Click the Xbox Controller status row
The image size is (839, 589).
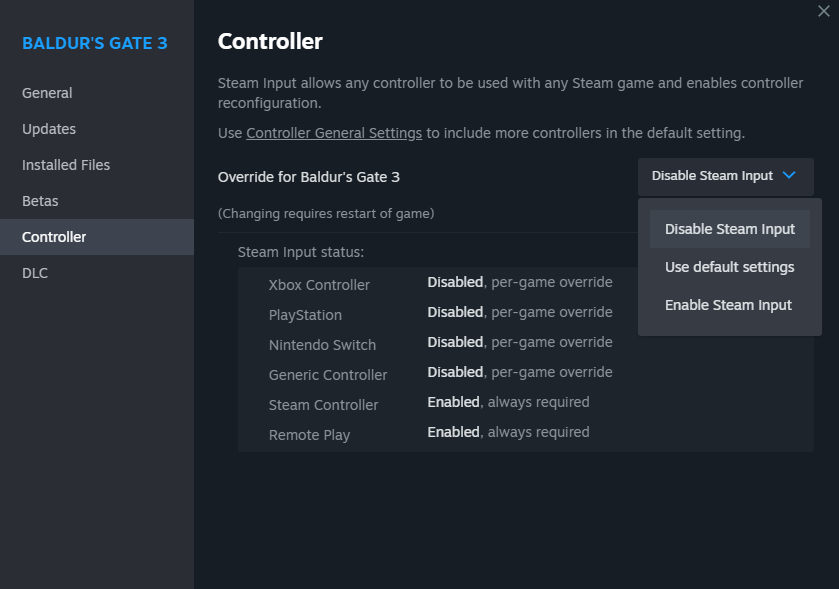440,284
